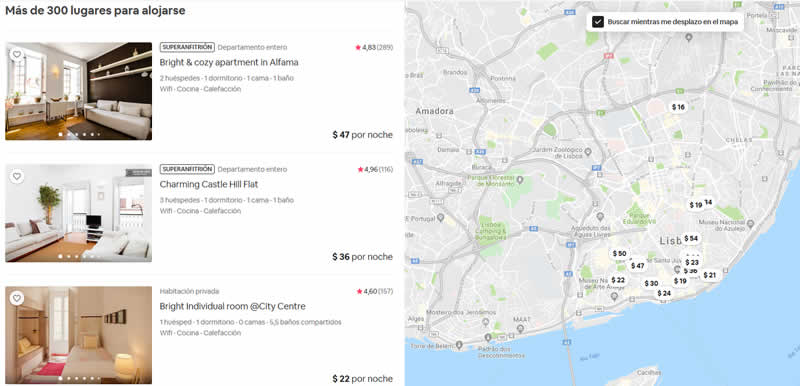Click the Torre de Belém map pin

click(459, 345)
